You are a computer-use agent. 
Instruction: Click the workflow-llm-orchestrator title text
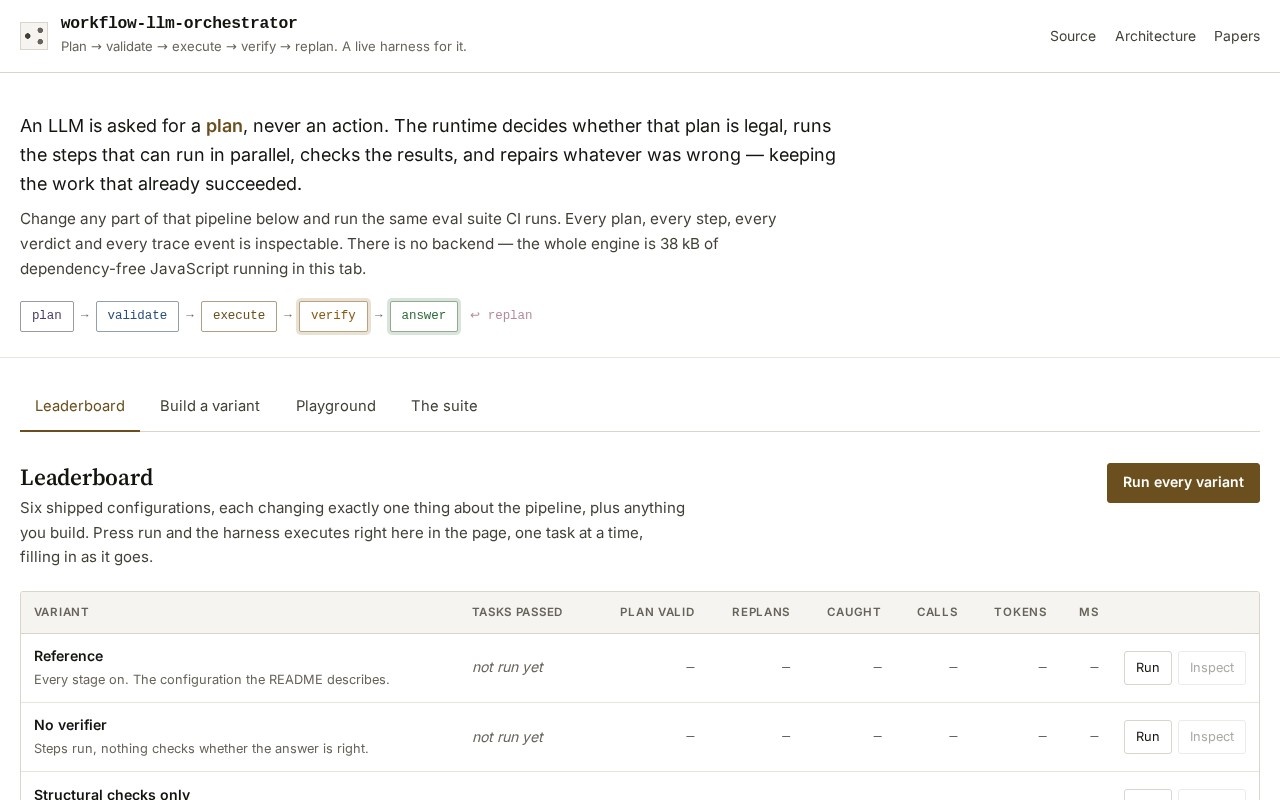[x=179, y=23]
